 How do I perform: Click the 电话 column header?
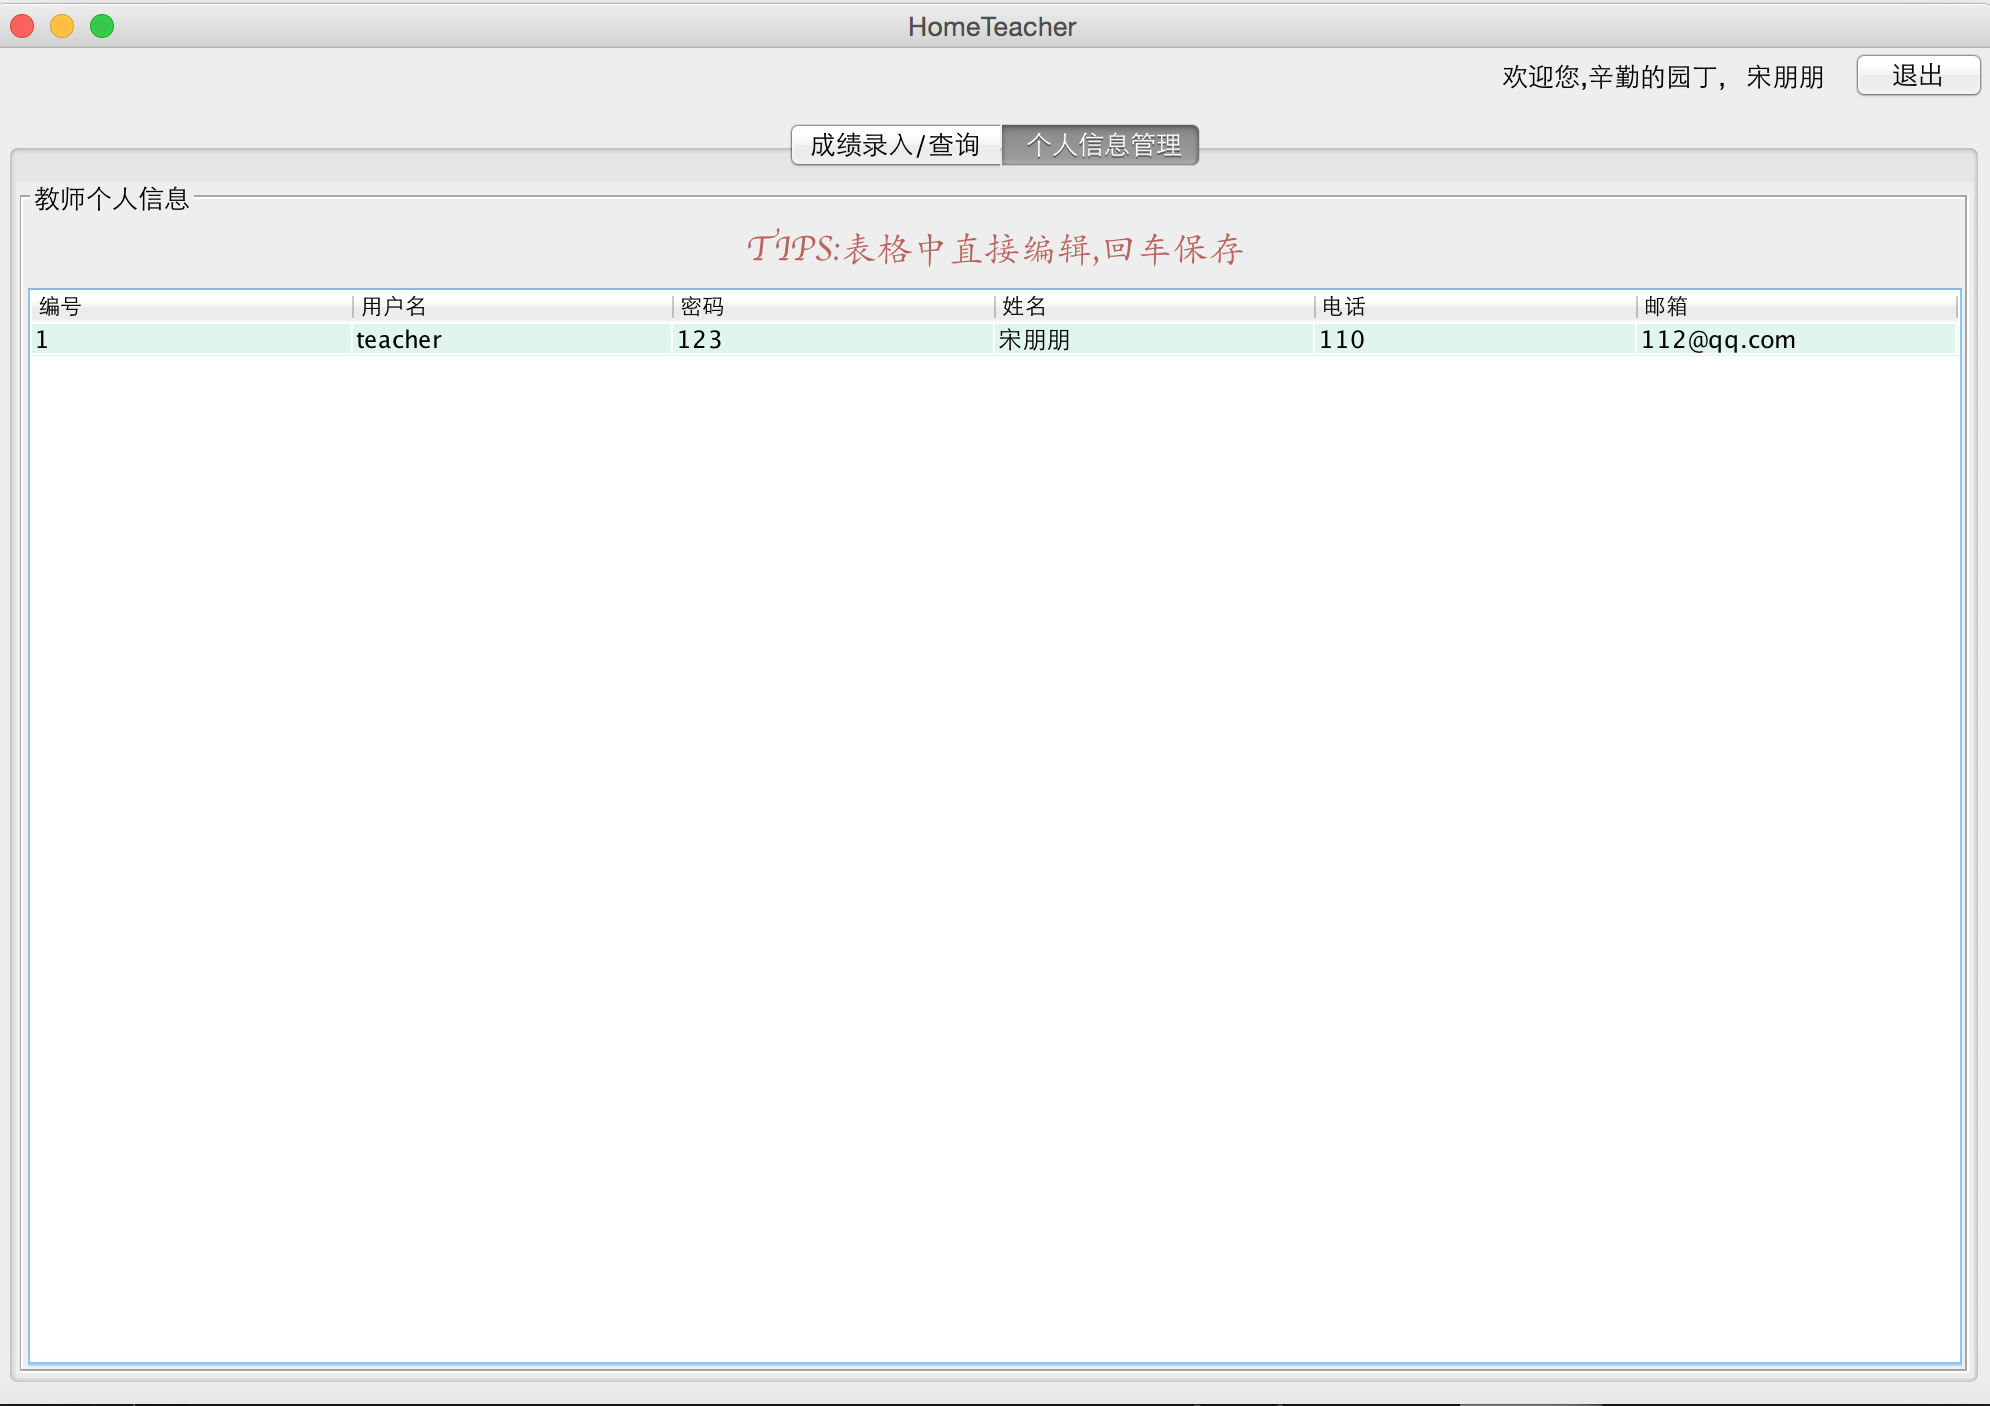pyautogui.click(x=1476, y=306)
